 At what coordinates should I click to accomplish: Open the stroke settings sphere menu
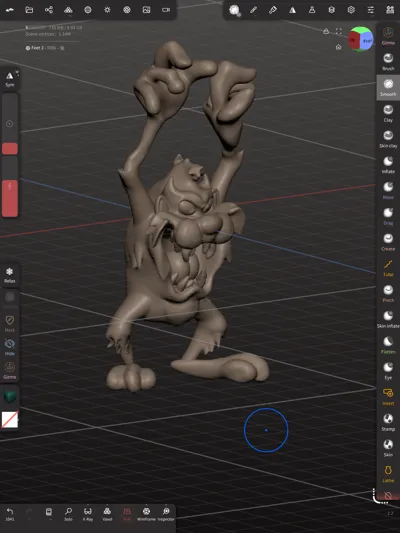(234, 10)
